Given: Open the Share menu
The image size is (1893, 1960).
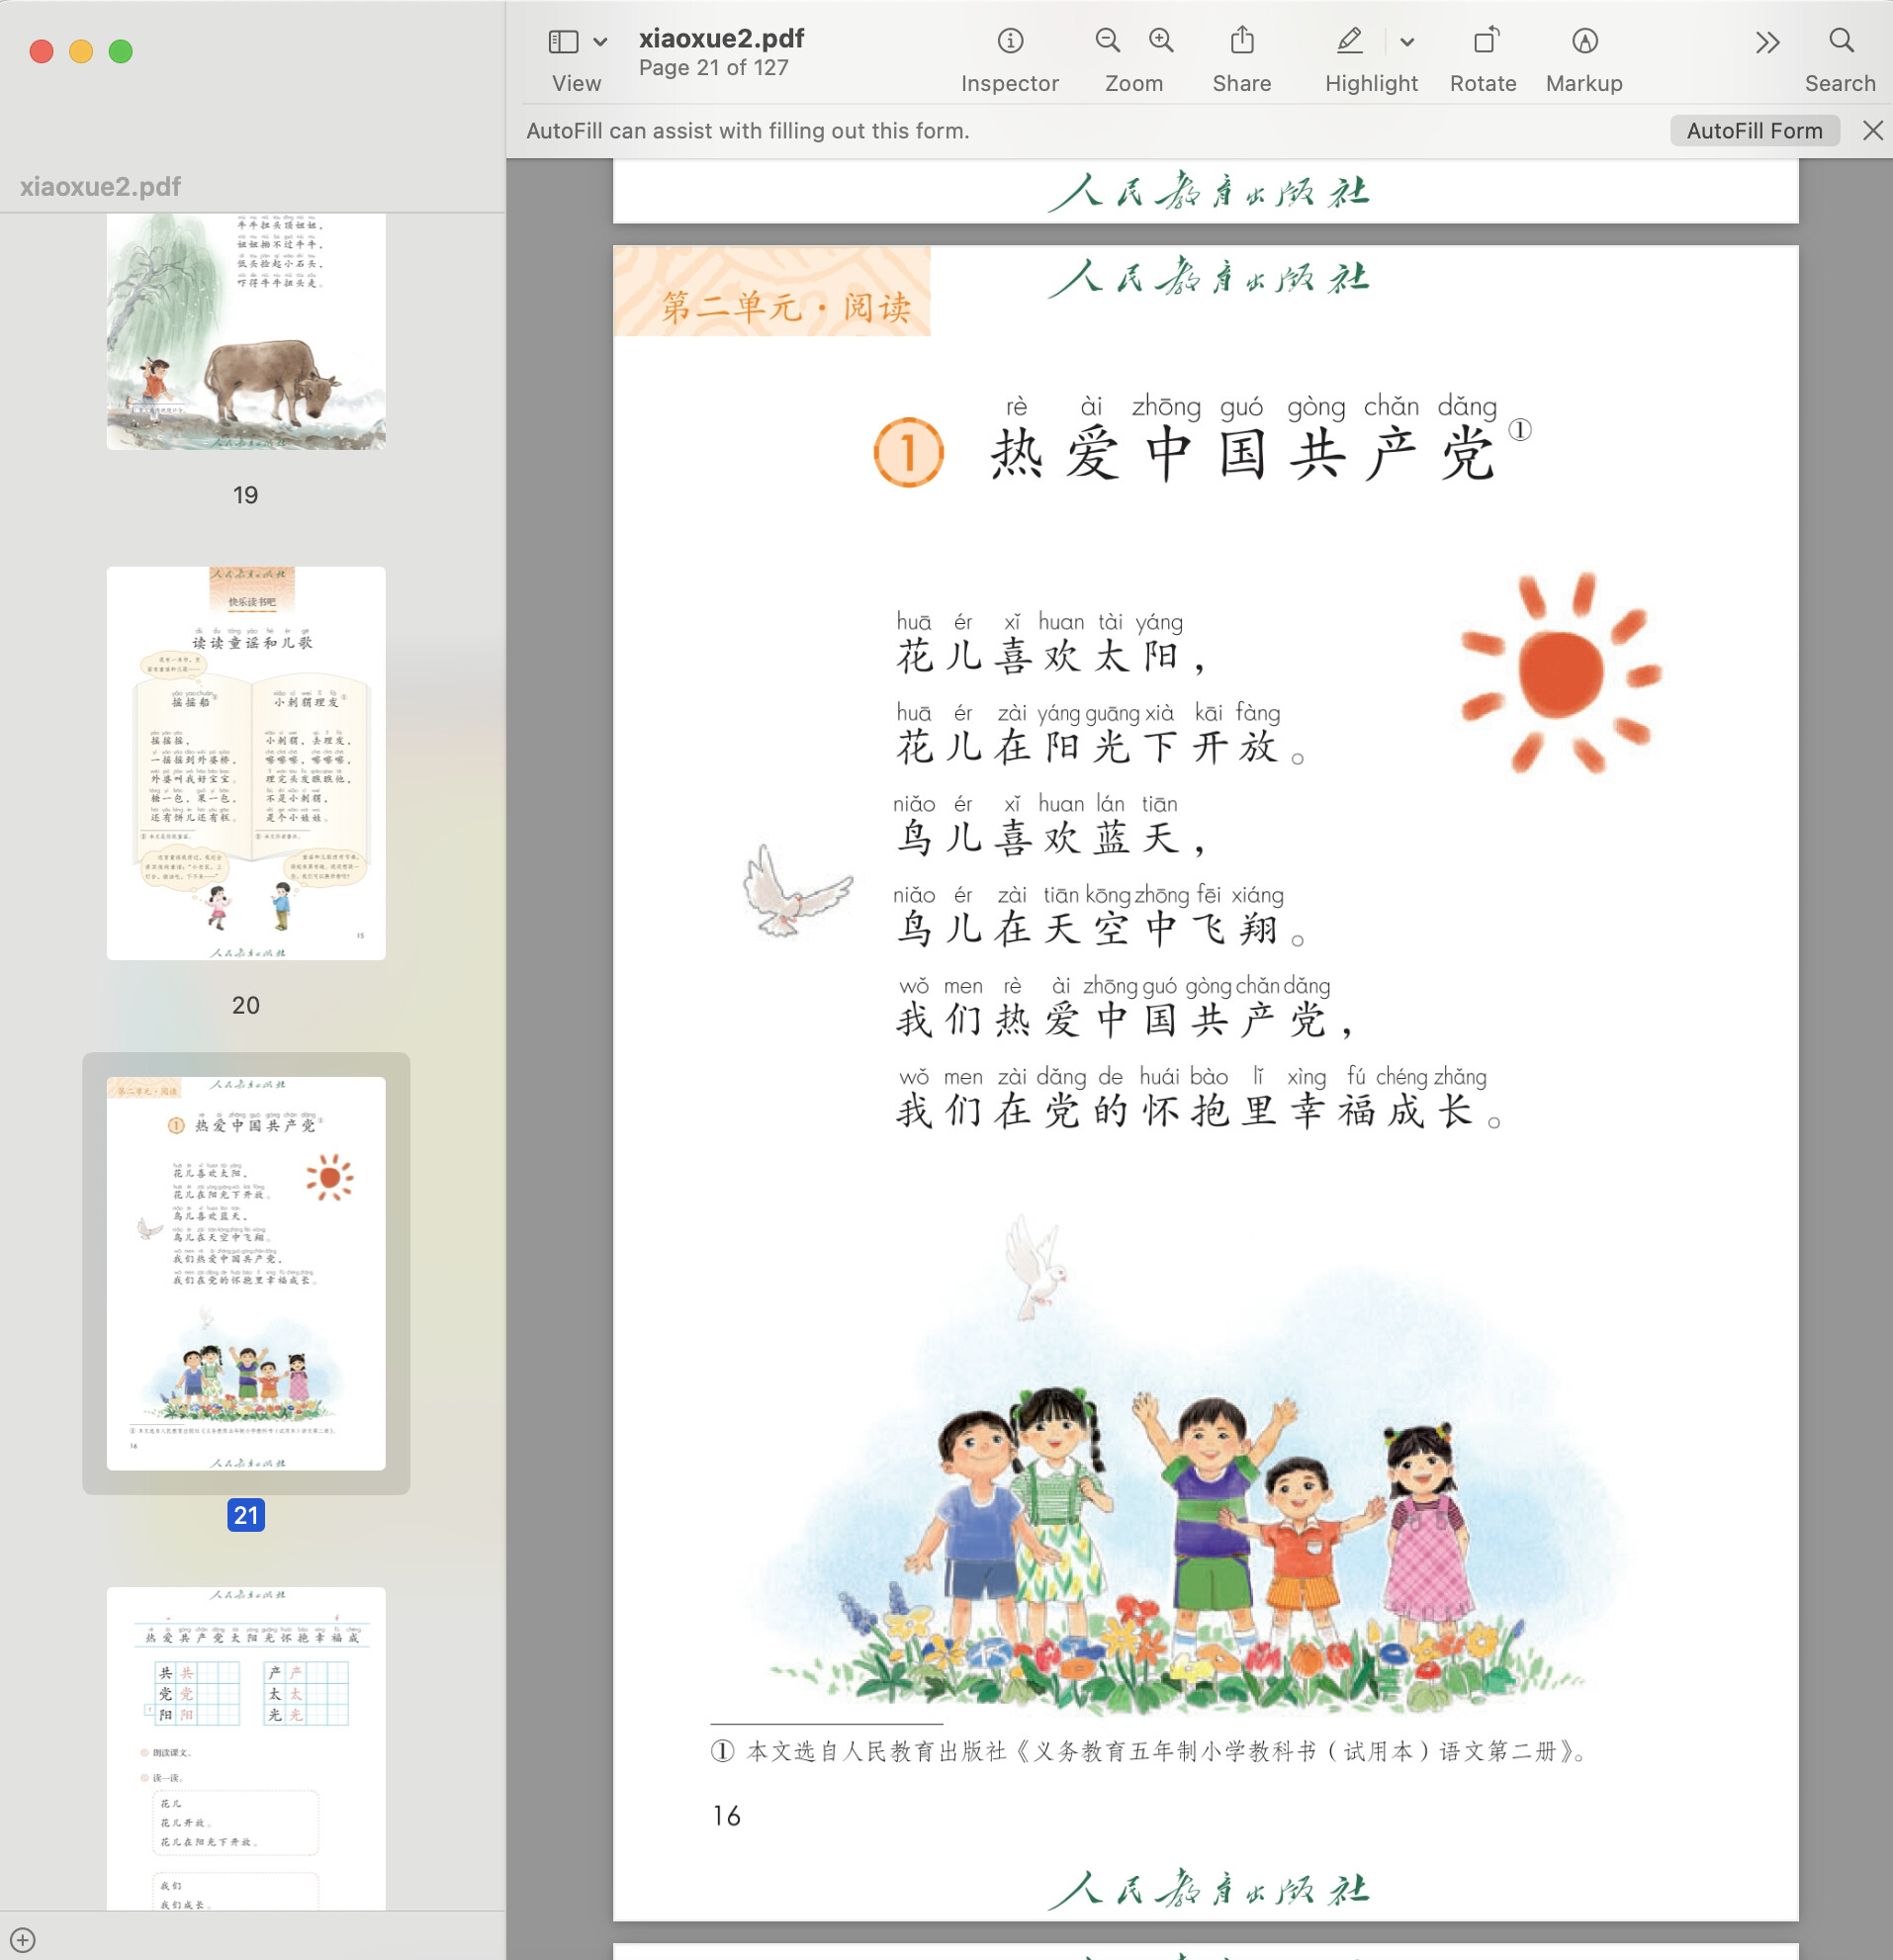Looking at the screenshot, I should coord(1241,41).
